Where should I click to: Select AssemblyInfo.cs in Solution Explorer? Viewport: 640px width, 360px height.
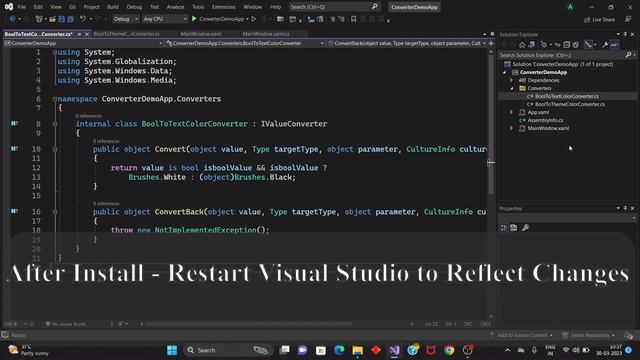[x=545, y=120]
